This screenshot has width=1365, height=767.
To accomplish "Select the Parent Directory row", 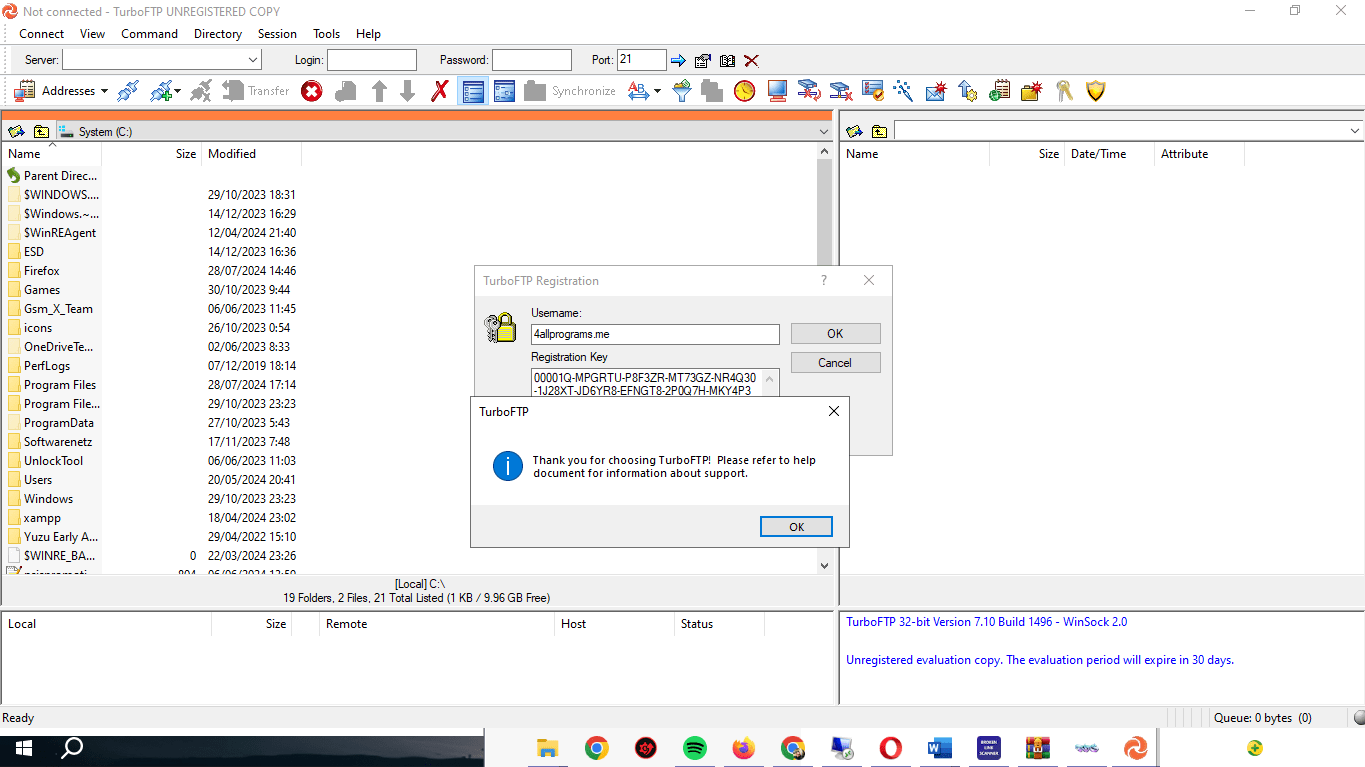I will coord(54,176).
